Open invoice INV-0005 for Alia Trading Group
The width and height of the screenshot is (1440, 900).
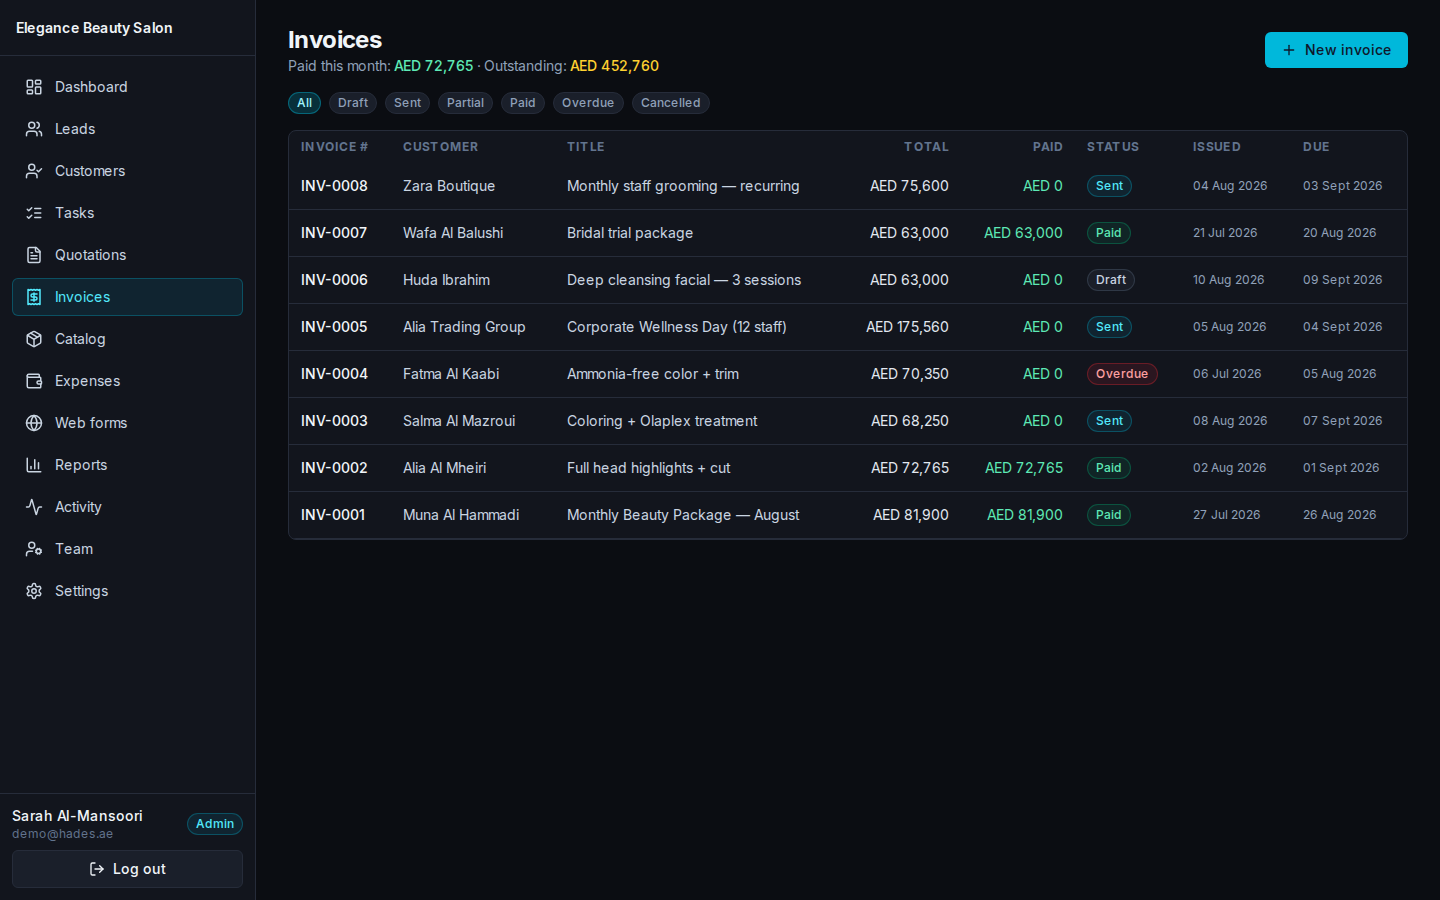click(x=848, y=327)
